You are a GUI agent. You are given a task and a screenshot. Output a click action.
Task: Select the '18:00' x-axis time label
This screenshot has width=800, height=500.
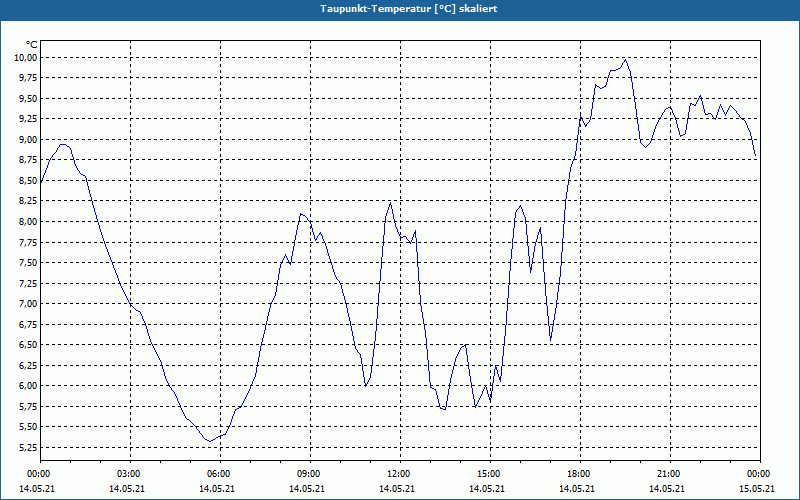tap(580, 474)
